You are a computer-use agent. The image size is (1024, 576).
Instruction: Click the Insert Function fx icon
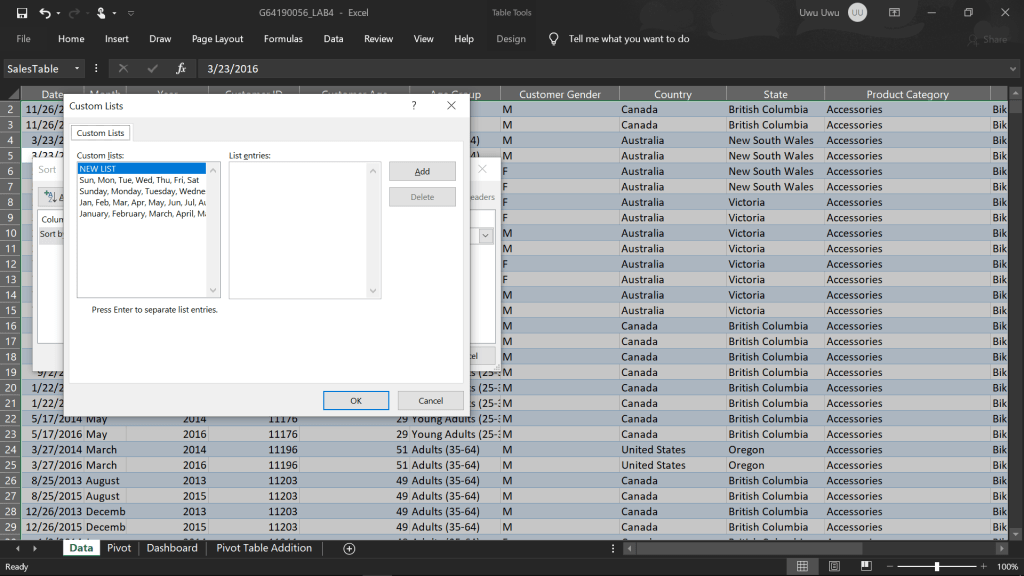click(181, 69)
